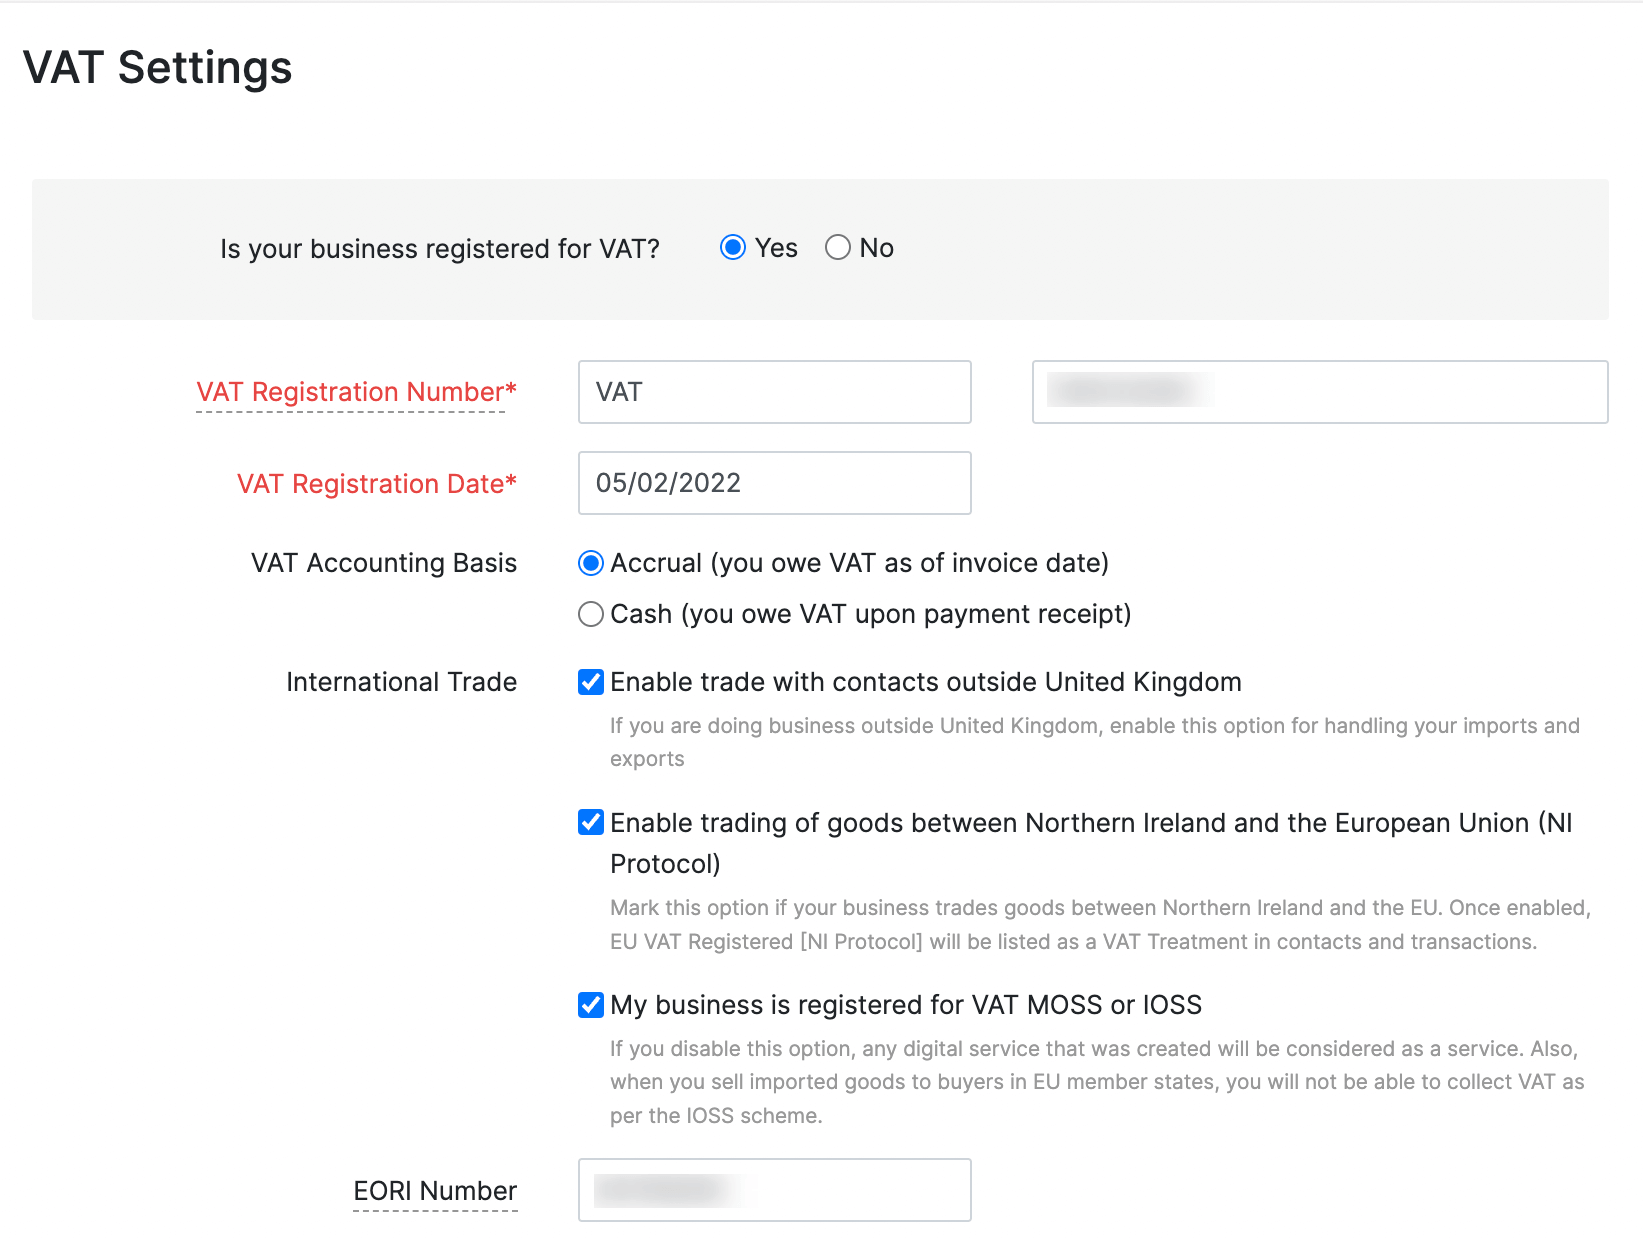Image resolution: width=1643 pixels, height=1239 pixels.
Task: Click into the EORI Number input field
Action: coord(774,1190)
